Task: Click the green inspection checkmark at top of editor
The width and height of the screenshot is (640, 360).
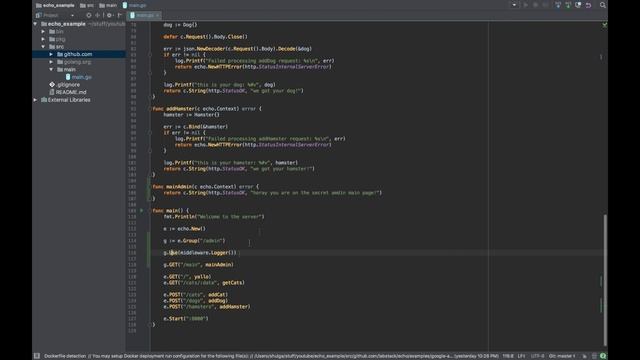Action: [604, 25]
